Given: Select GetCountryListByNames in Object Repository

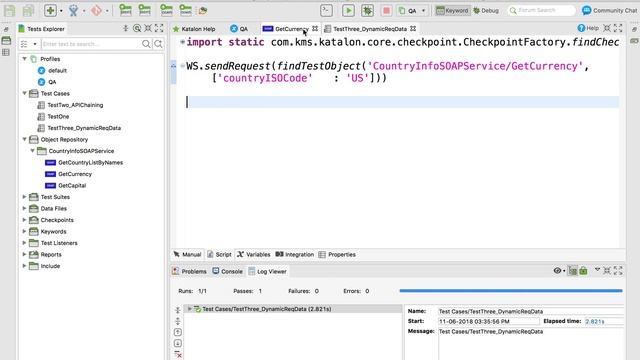Looking at the screenshot, I should tap(91, 162).
